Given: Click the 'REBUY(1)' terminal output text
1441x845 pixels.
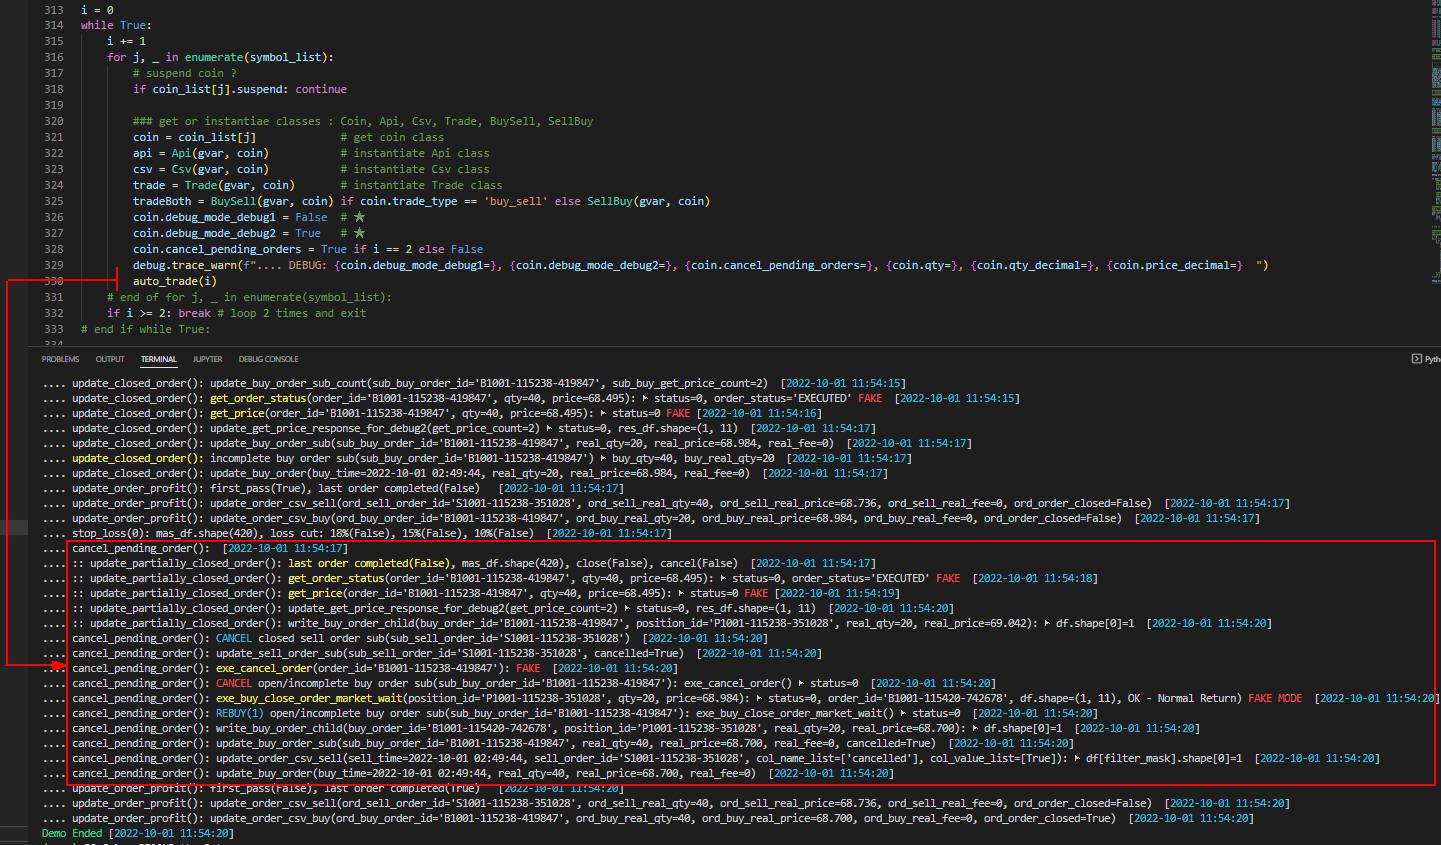Looking at the screenshot, I should [x=240, y=713].
